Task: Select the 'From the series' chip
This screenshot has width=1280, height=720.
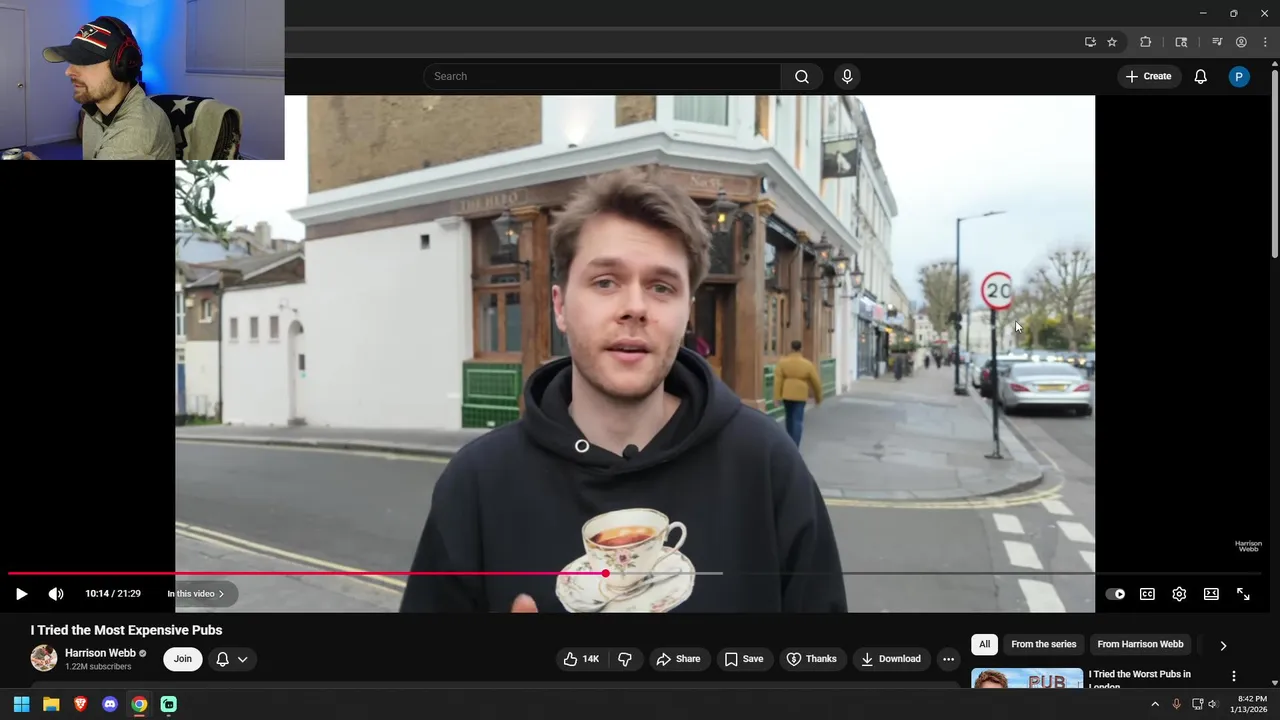Action: [1043, 645]
